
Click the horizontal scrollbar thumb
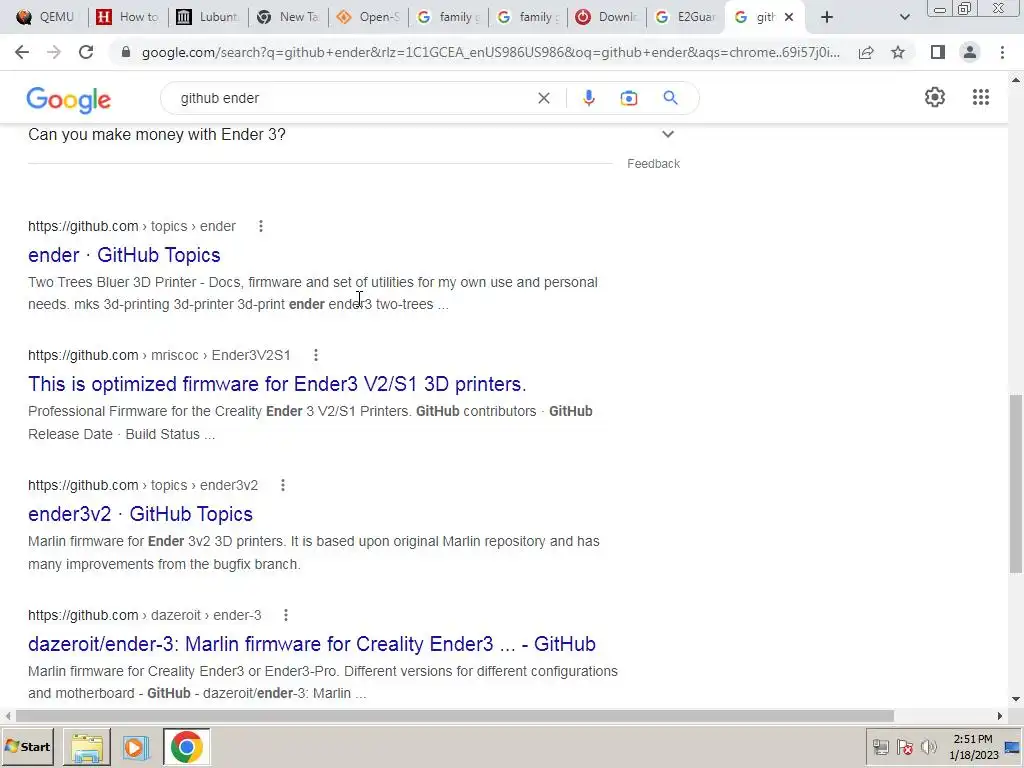(454, 716)
